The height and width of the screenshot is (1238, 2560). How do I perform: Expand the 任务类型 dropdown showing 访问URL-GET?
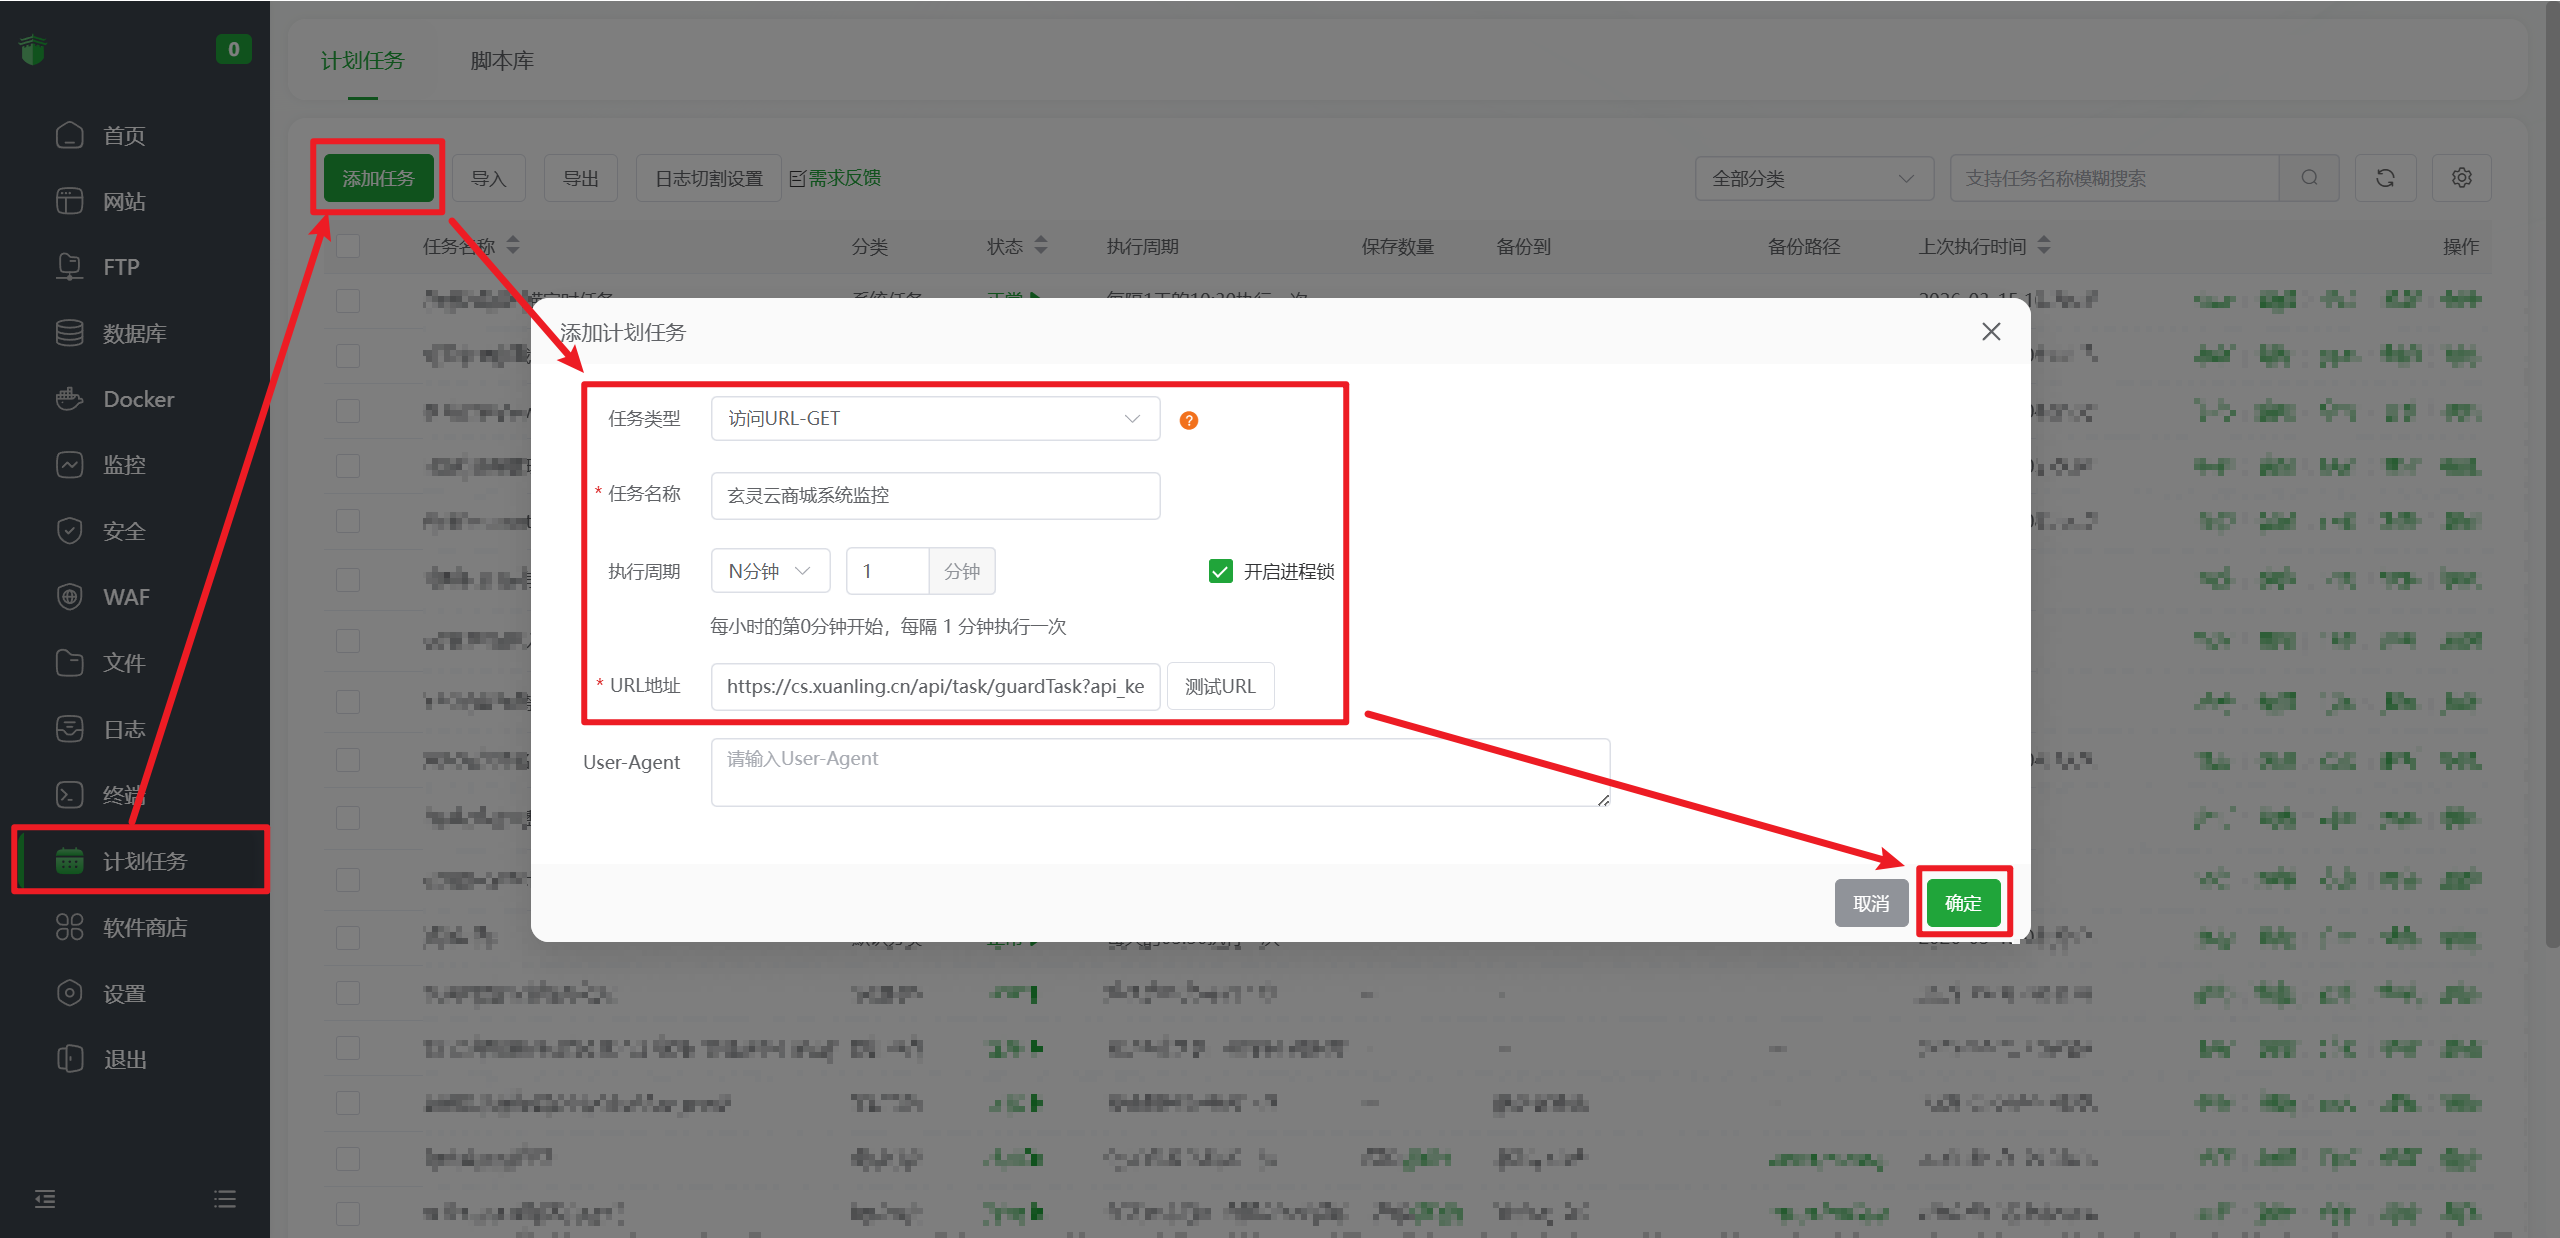click(x=934, y=418)
